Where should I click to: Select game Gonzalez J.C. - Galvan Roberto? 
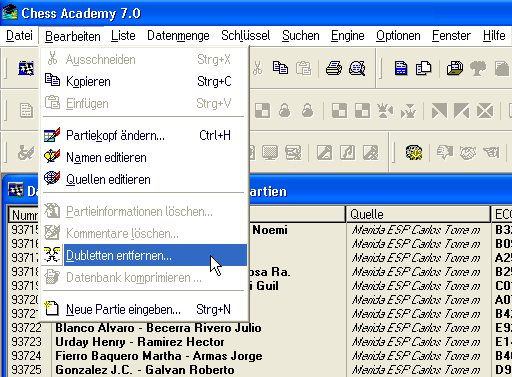pyautogui.click(x=145, y=370)
